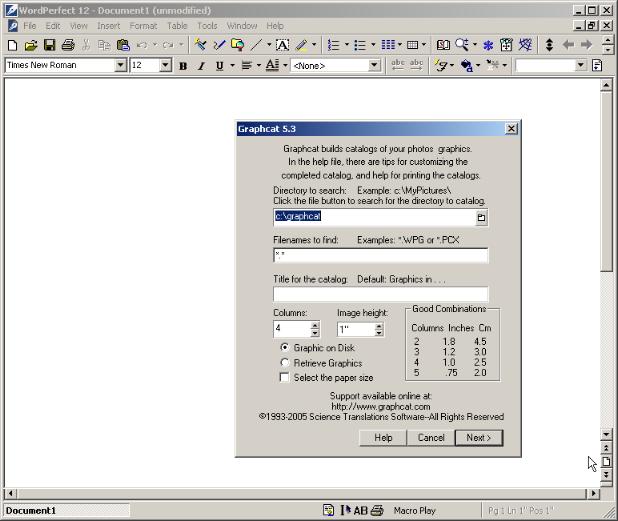Open the Table menu
Image resolution: width=618 pixels, height=521 pixels.
point(177,26)
